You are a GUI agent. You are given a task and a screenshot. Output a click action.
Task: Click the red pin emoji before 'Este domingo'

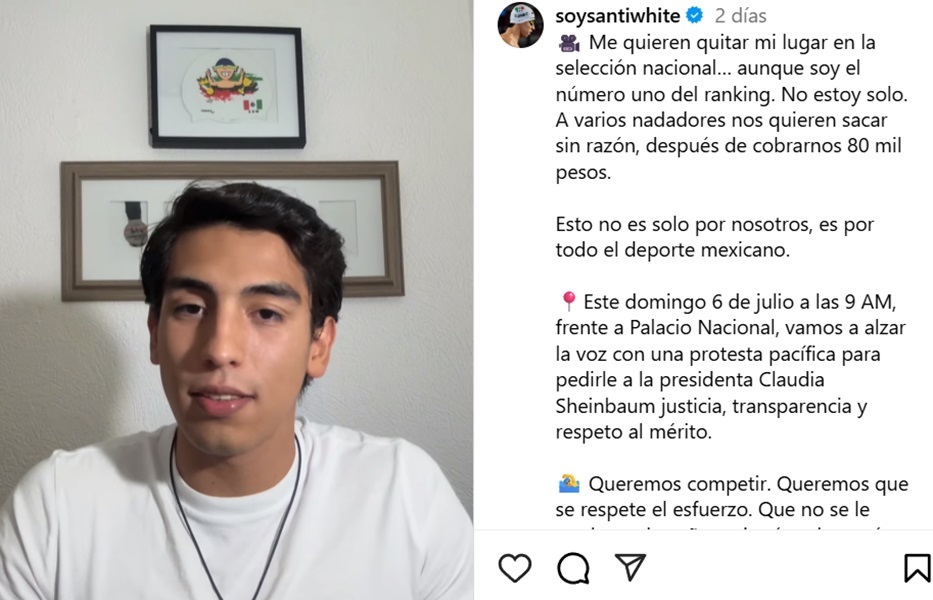pos(568,301)
